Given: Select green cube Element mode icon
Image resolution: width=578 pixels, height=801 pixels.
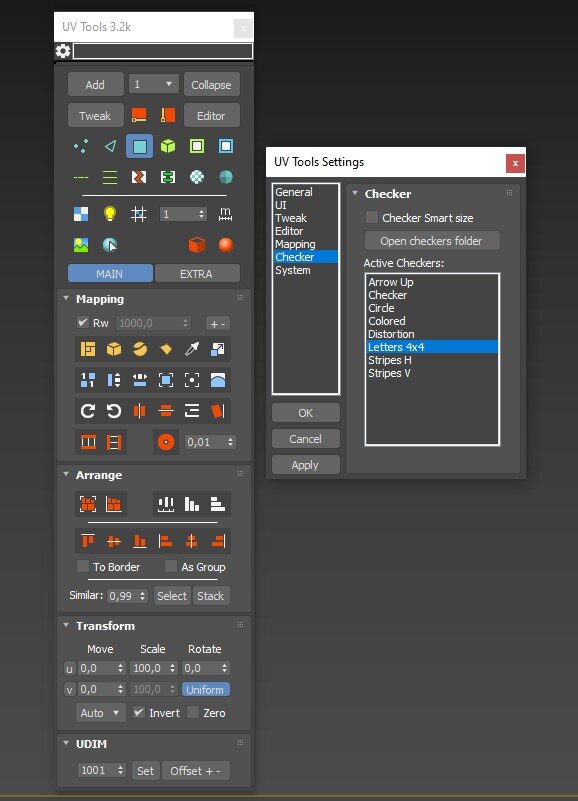Looking at the screenshot, I should pos(168,146).
